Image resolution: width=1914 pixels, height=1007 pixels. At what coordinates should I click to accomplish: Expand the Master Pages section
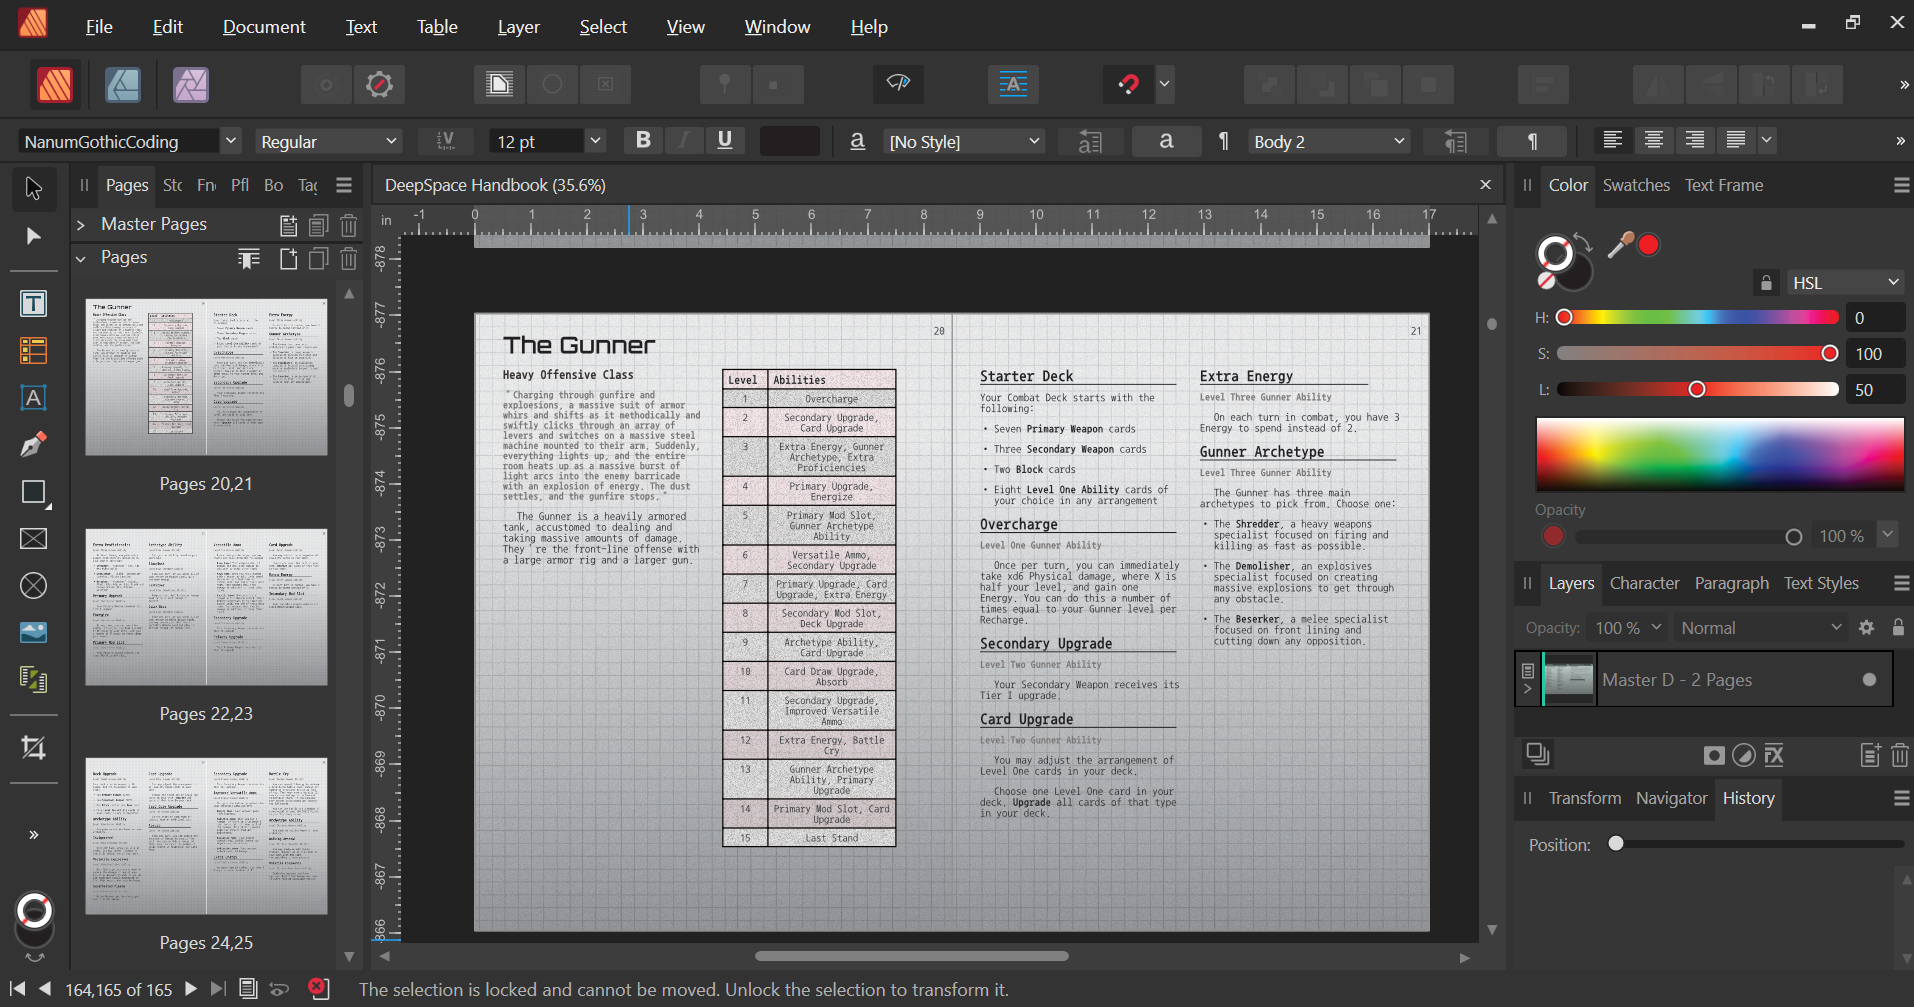pyautogui.click(x=81, y=225)
